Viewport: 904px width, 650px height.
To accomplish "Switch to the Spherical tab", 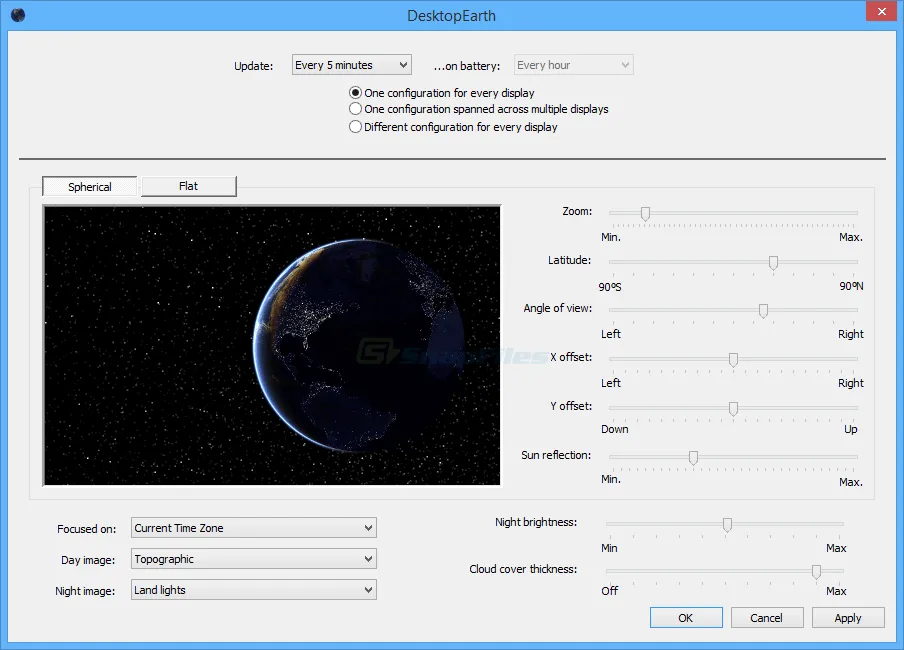I will [x=89, y=186].
